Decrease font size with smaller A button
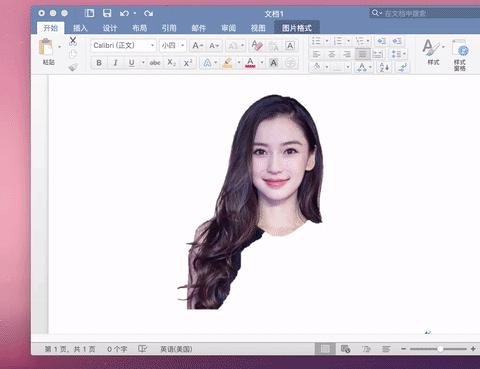Screen dimensions: 480x369 [x=214, y=45]
